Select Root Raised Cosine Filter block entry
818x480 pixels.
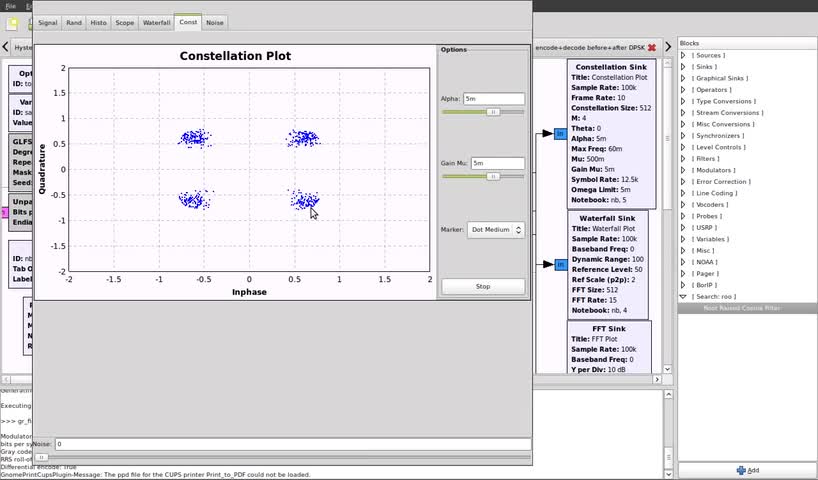coord(747,308)
